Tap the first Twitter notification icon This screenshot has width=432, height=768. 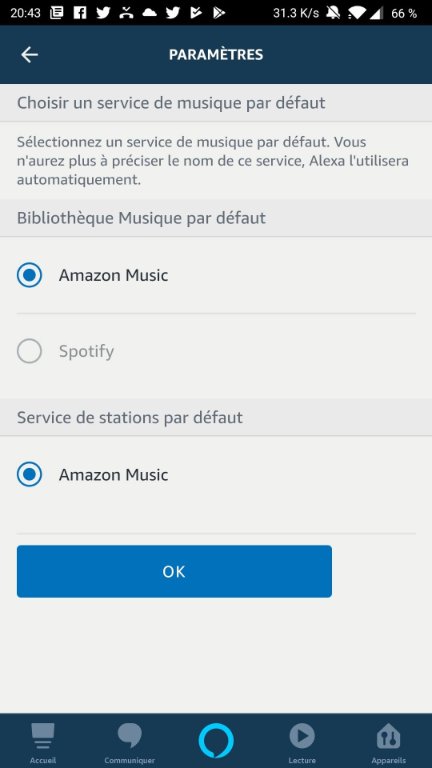[x=103, y=13]
